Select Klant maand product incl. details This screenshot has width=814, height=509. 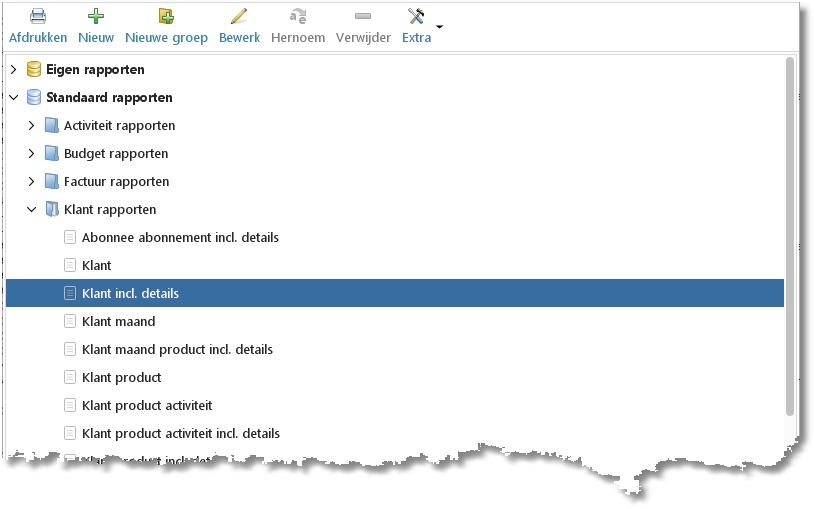pyautogui.click(x=177, y=350)
